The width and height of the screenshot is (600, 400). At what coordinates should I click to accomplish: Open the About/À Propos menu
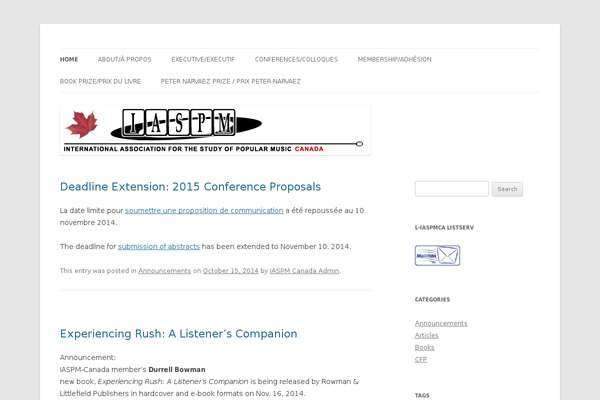(124, 59)
